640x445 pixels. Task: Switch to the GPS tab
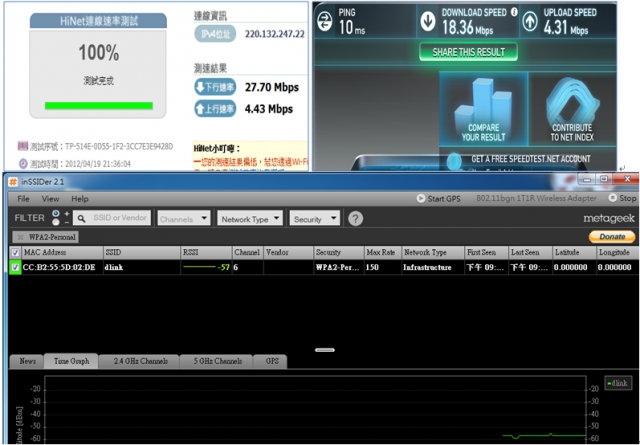[271, 361]
